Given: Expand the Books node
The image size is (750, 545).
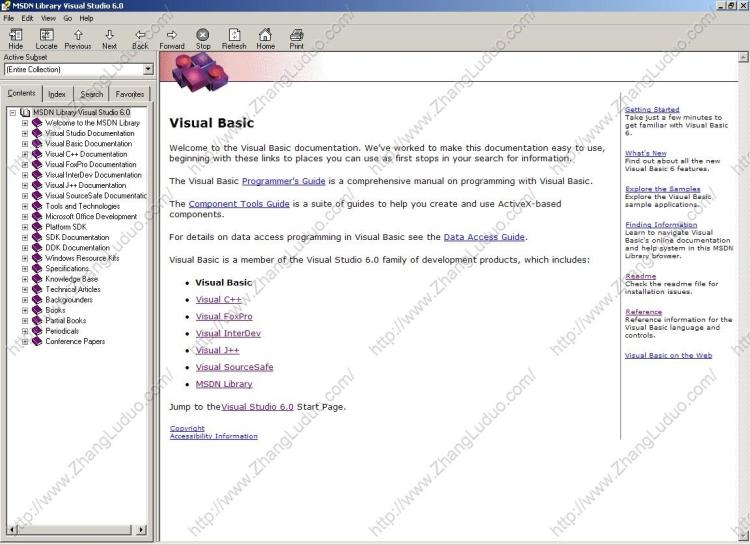Looking at the screenshot, I should [x=25, y=310].
